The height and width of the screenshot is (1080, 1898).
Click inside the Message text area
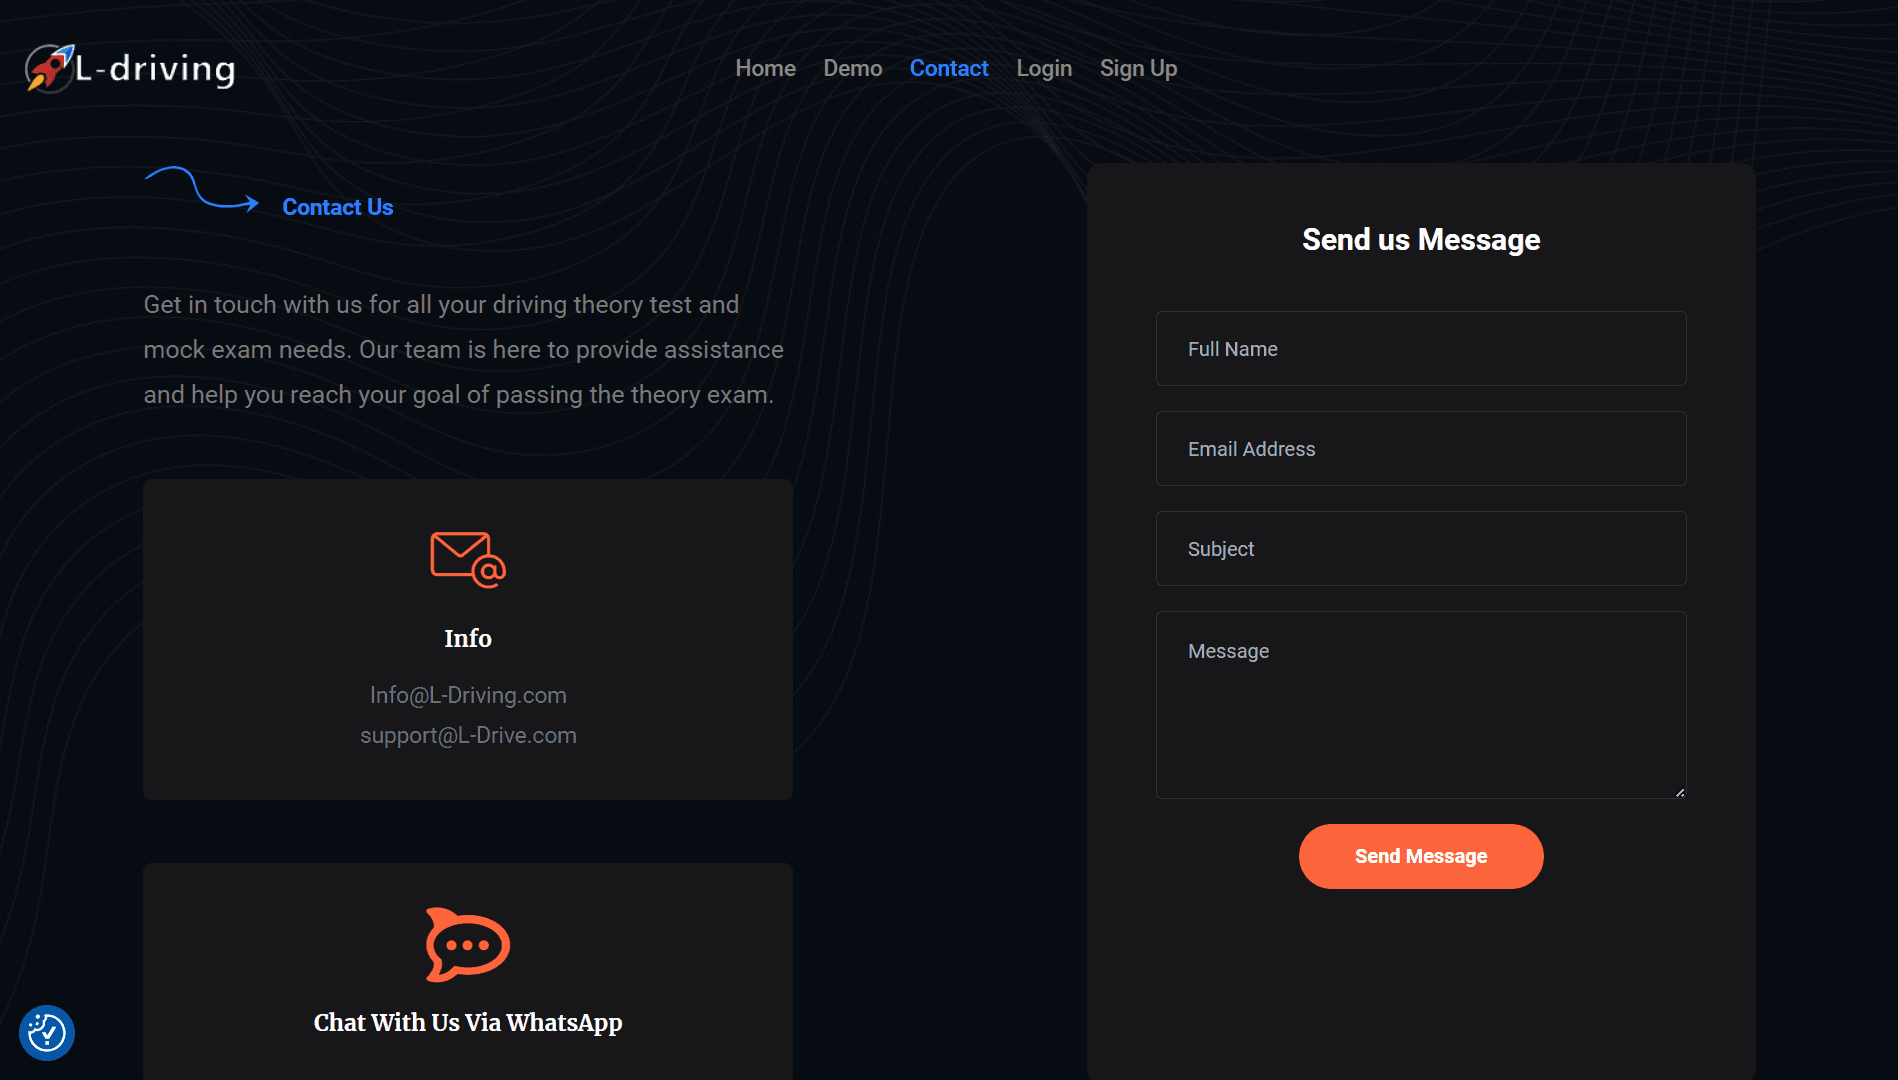point(1420,705)
